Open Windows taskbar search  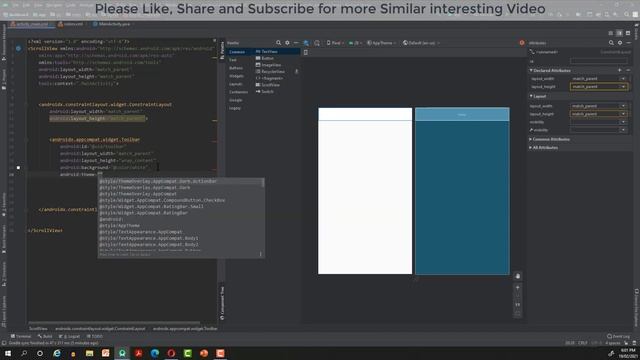tap(24, 353)
